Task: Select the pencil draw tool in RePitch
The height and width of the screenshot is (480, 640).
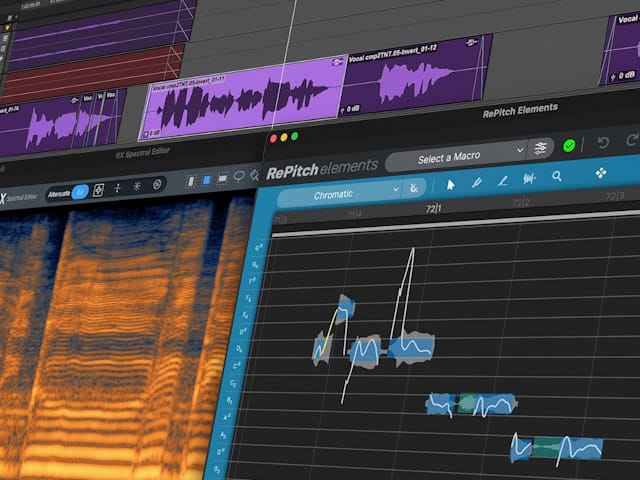Action: [x=503, y=180]
